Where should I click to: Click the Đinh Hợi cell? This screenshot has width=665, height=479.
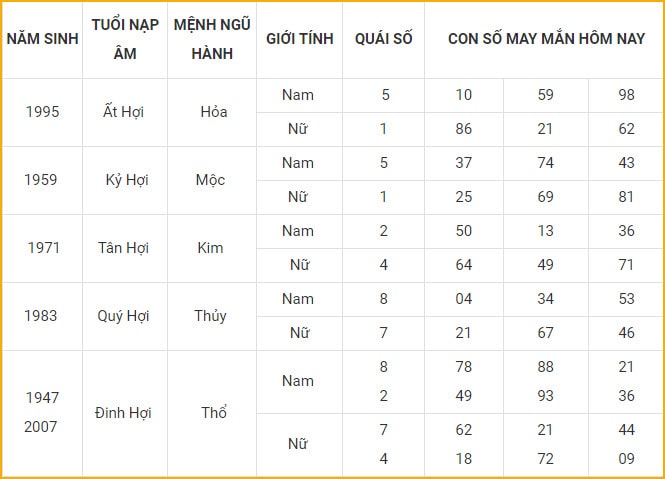click(x=123, y=412)
